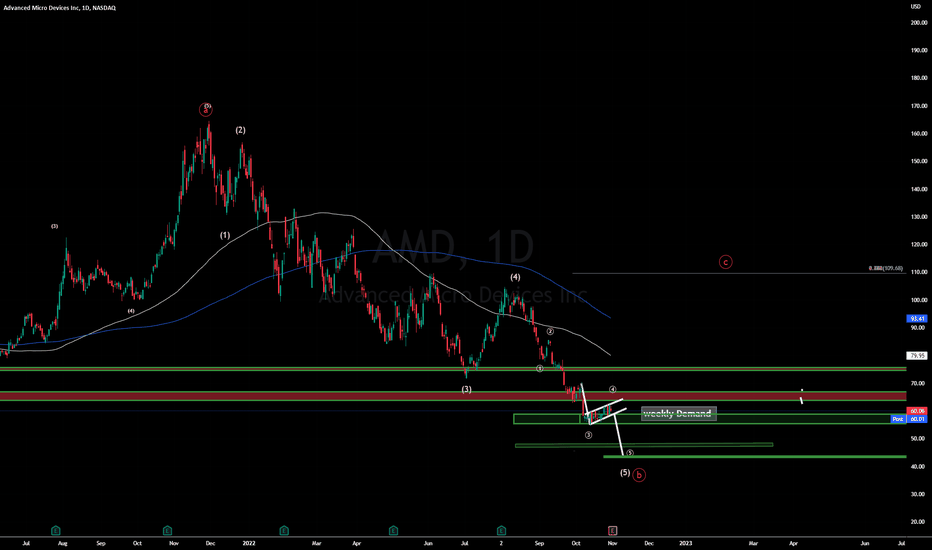Image resolution: width=932 pixels, height=550 pixels.
Task: Click the Aug date axis label
Action: [x=62, y=543]
